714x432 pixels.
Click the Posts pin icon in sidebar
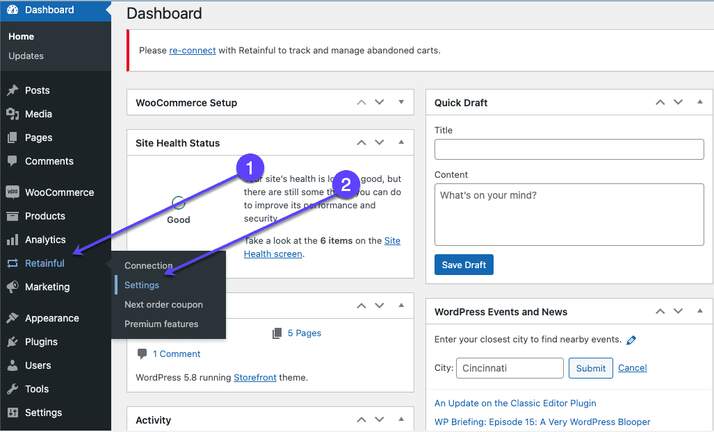12,90
